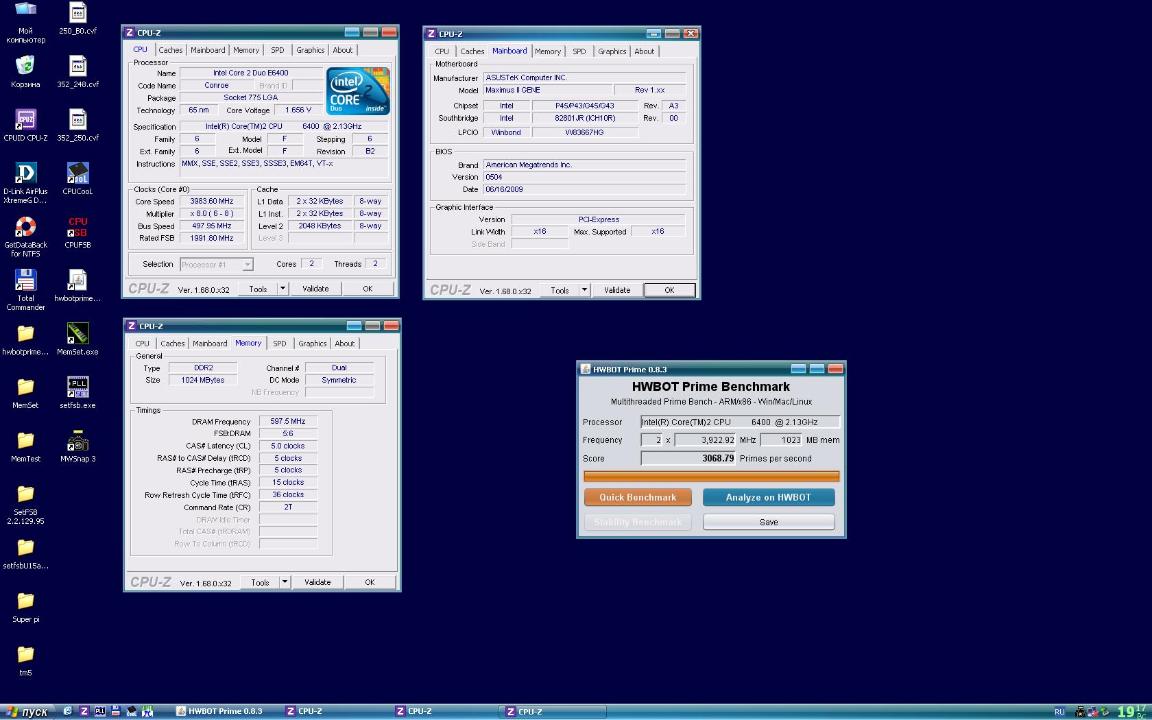Open the MemSet.exe desktop icon
The height and width of the screenshot is (720, 1152).
click(x=77, y=338)
